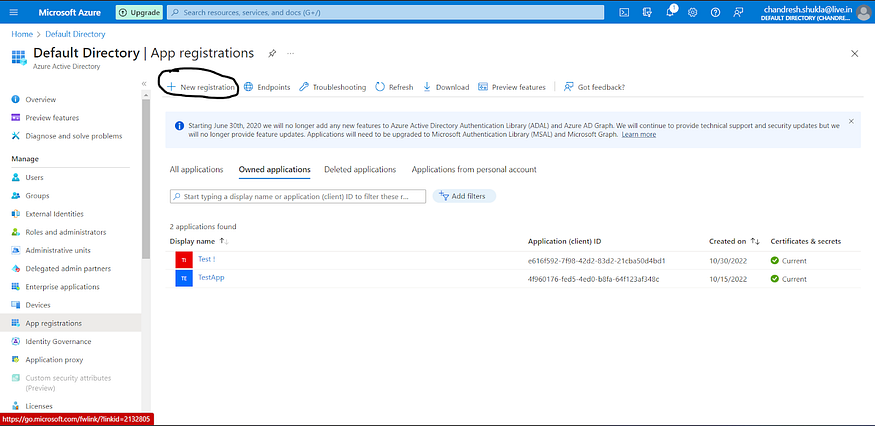
Task: Open Applications from personal account tab
Action: pyautogui.click(x=474, y=169)
